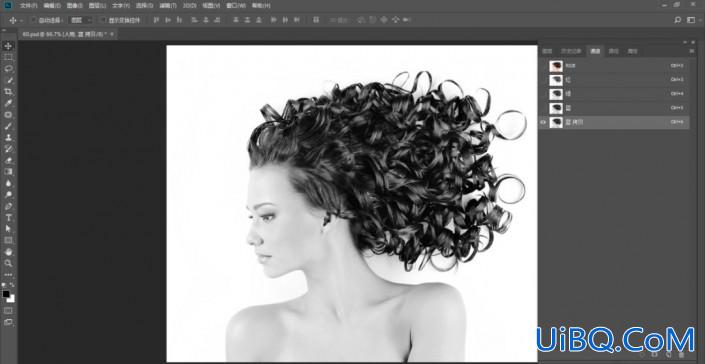Switch to the 通道 (Channels) panel tab
705x364 pixels.
pos(595,51)
